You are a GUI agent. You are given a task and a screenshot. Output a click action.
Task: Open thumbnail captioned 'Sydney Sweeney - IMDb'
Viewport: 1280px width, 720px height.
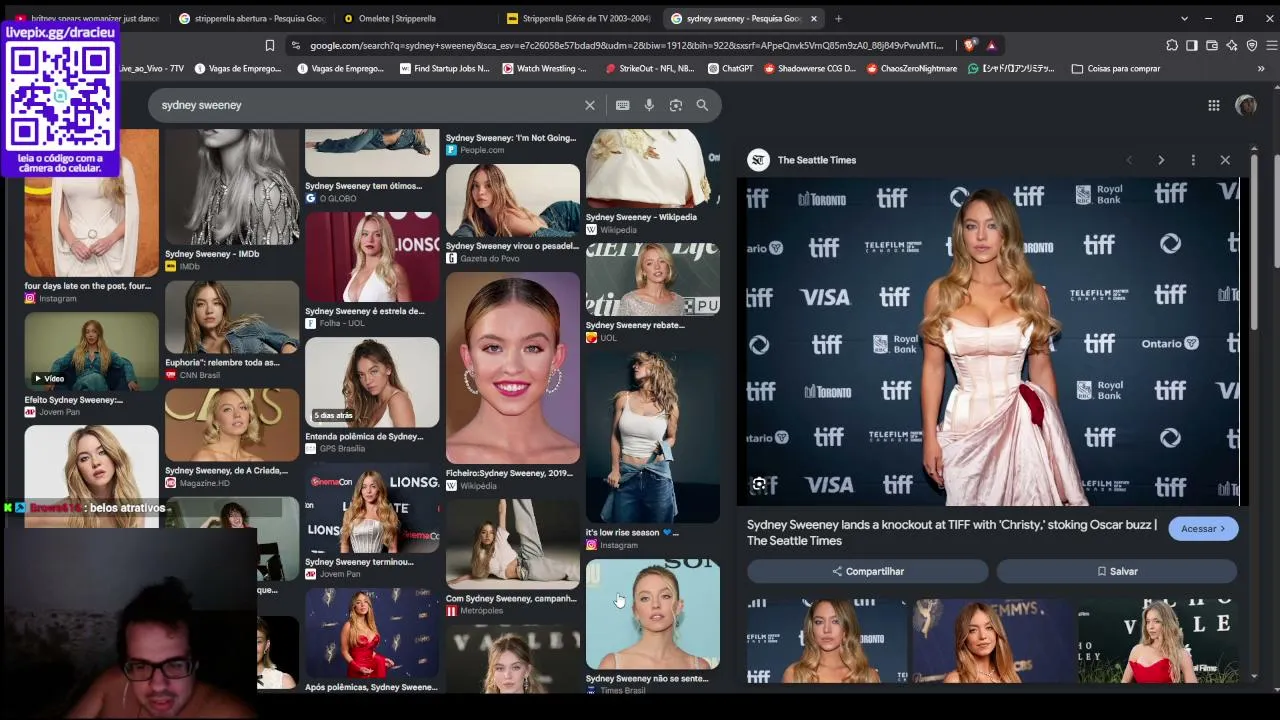232,187
